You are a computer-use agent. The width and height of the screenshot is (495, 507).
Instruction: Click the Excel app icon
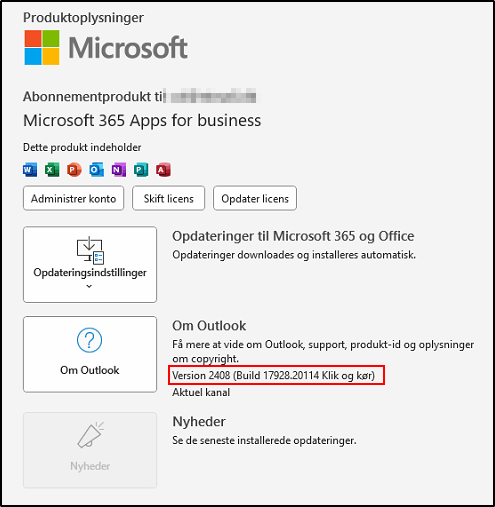click(52, 170)
